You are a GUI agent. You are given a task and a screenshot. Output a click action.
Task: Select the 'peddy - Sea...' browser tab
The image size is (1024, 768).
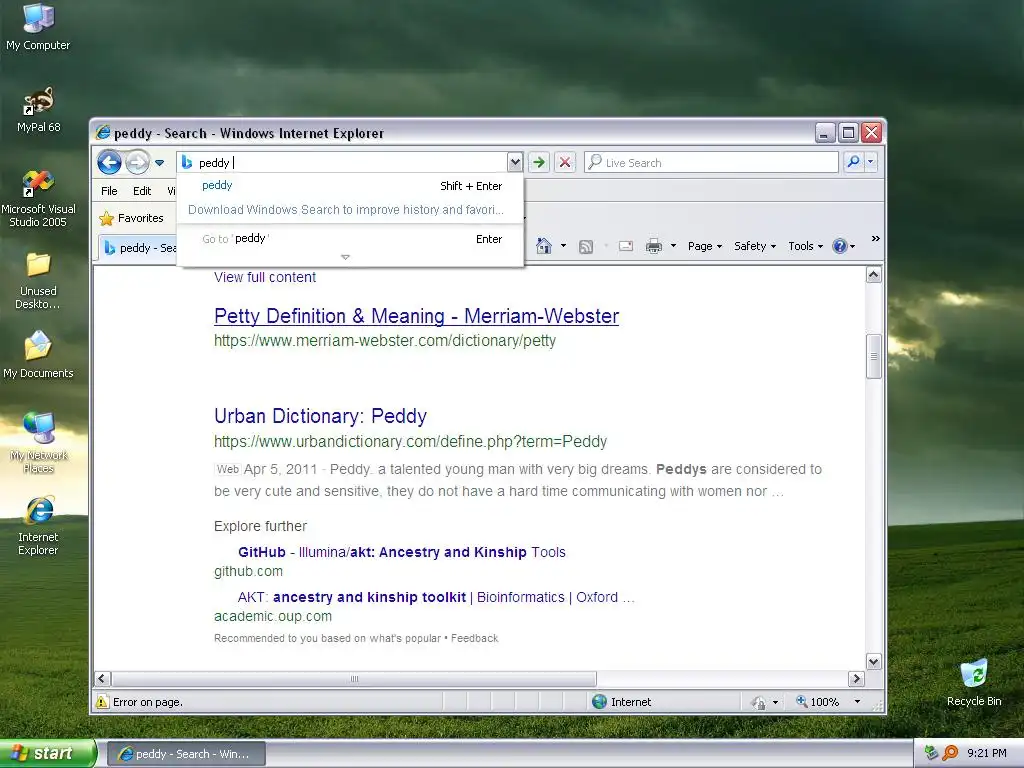138,248
